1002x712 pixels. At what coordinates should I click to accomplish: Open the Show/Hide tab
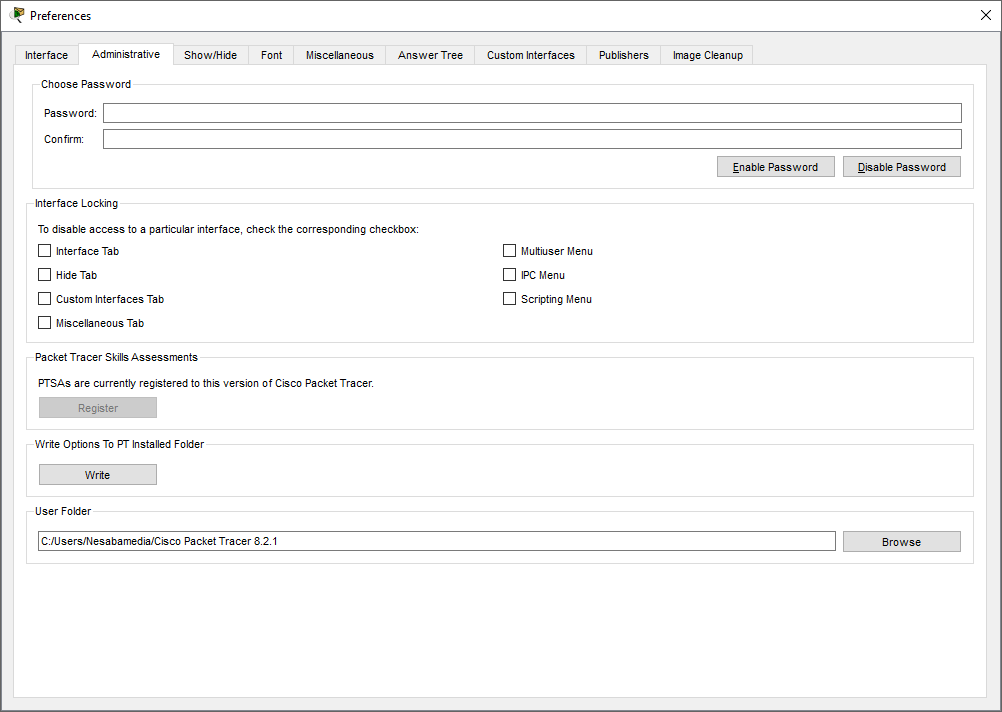[210, 55]
